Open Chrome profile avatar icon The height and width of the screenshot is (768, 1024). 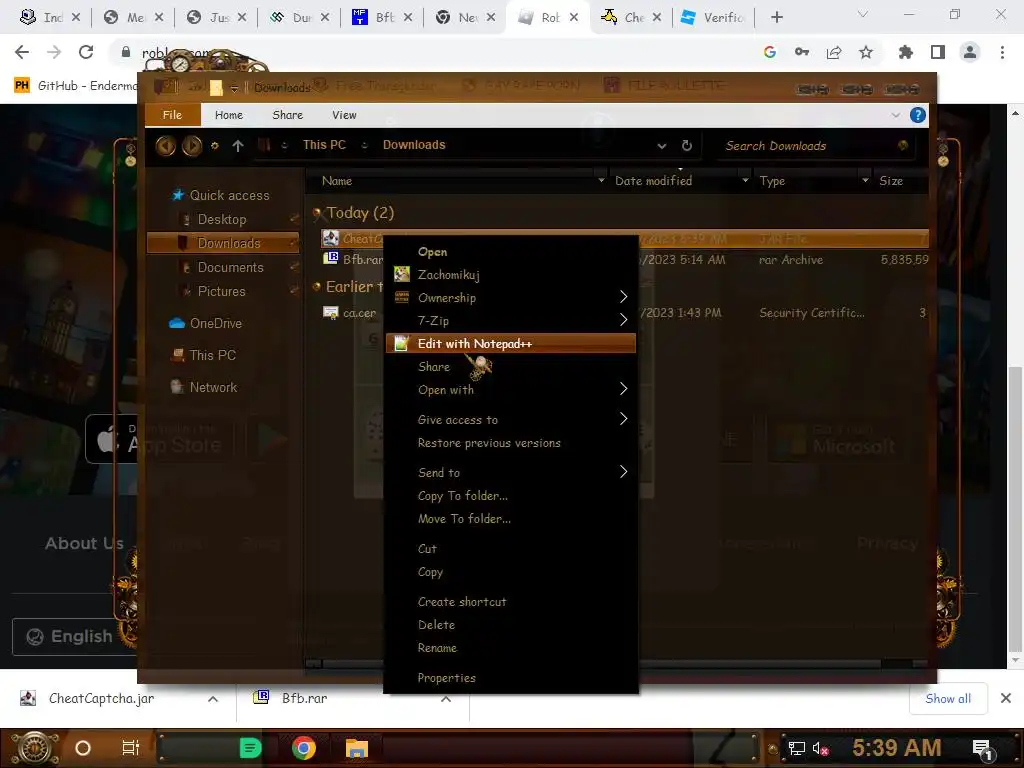click(970, 52)
